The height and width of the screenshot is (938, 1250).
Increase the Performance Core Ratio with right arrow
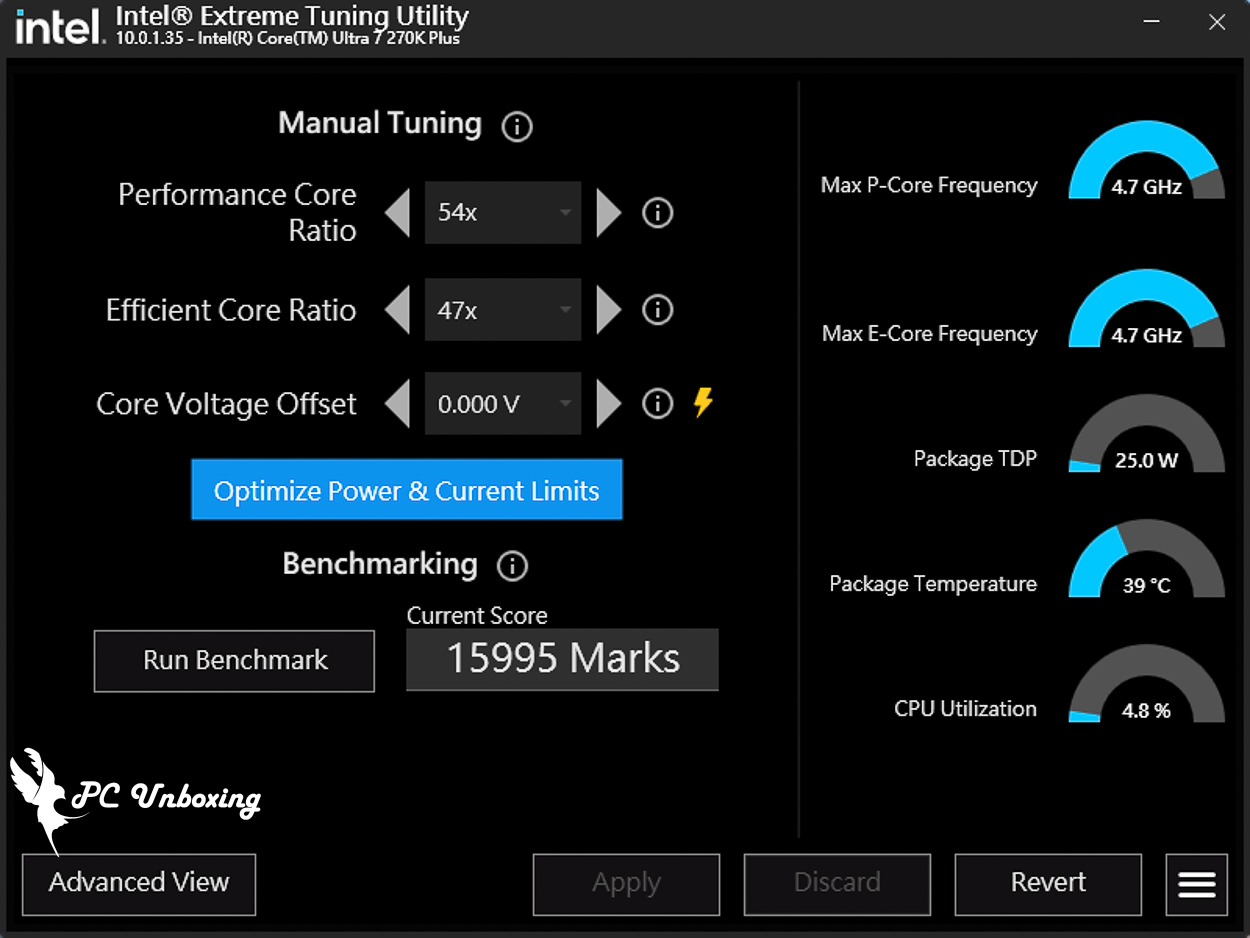tap(608, 213)
